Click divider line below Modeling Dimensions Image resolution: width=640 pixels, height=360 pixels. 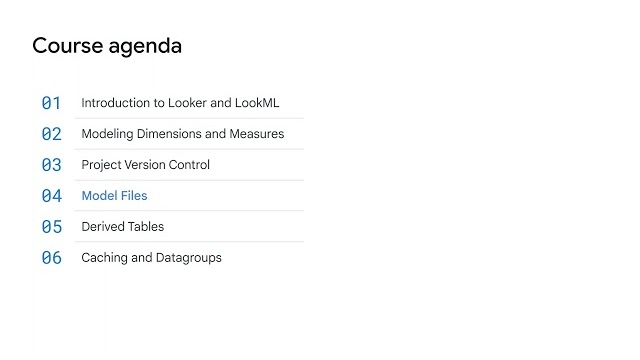189,149
